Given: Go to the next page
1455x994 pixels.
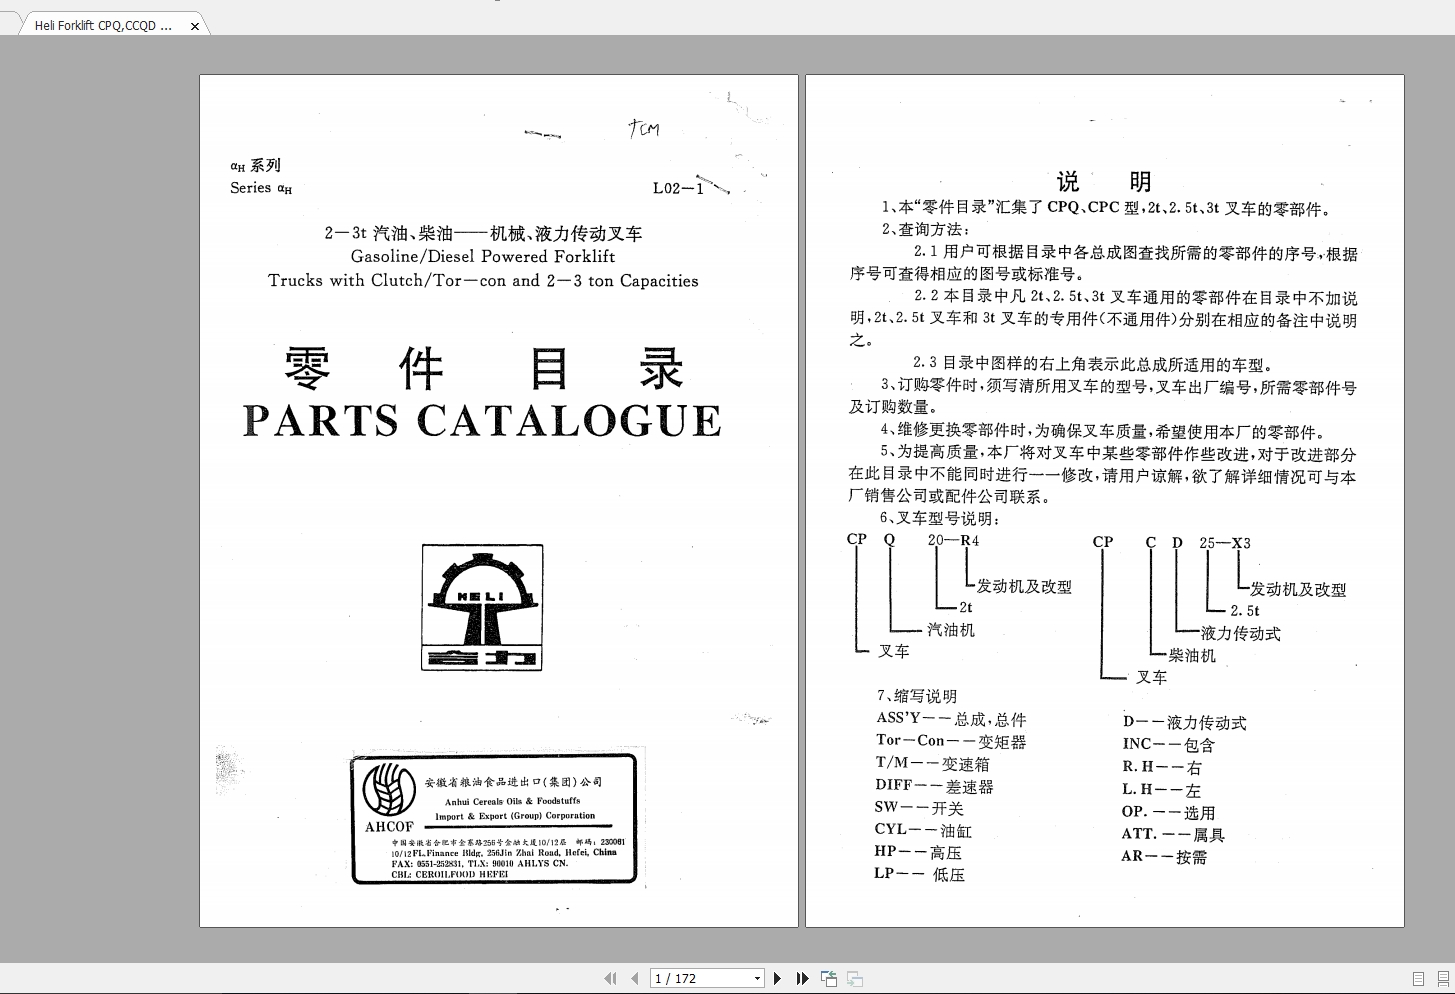Looking at the screenshot, I should 778,978.
